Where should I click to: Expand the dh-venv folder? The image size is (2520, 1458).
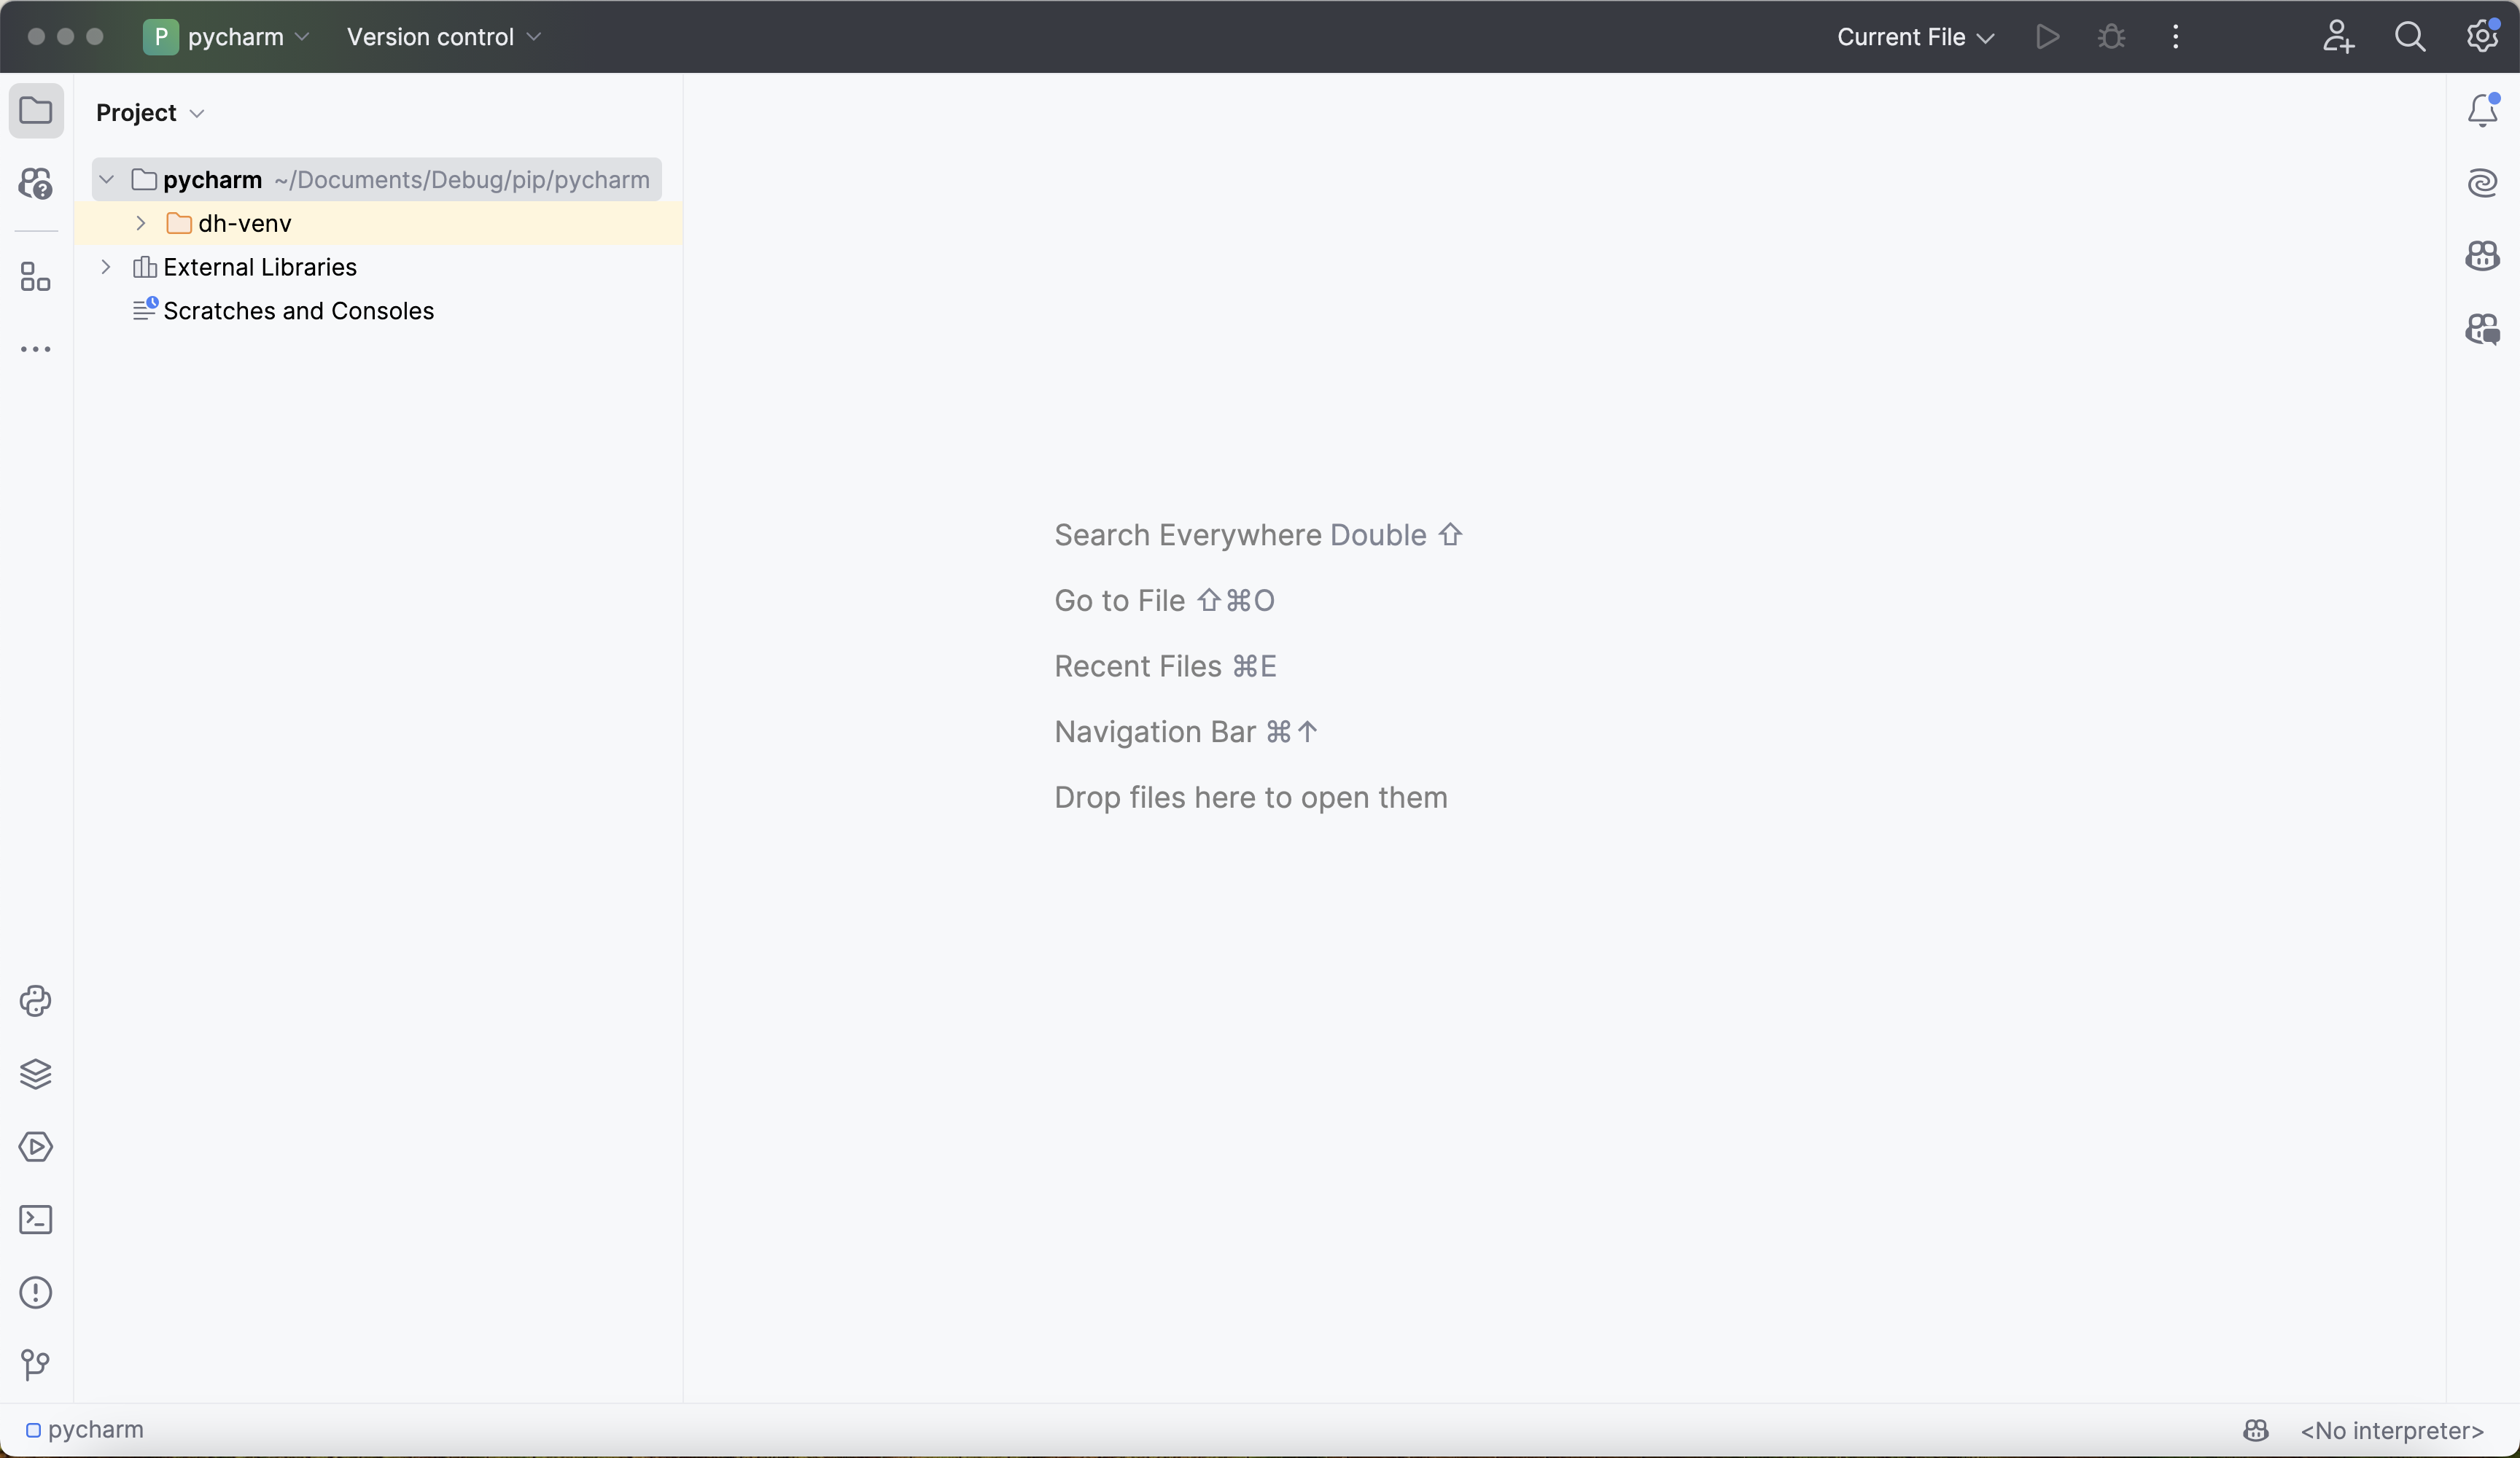pyautogui.click(x=141, y=223)
